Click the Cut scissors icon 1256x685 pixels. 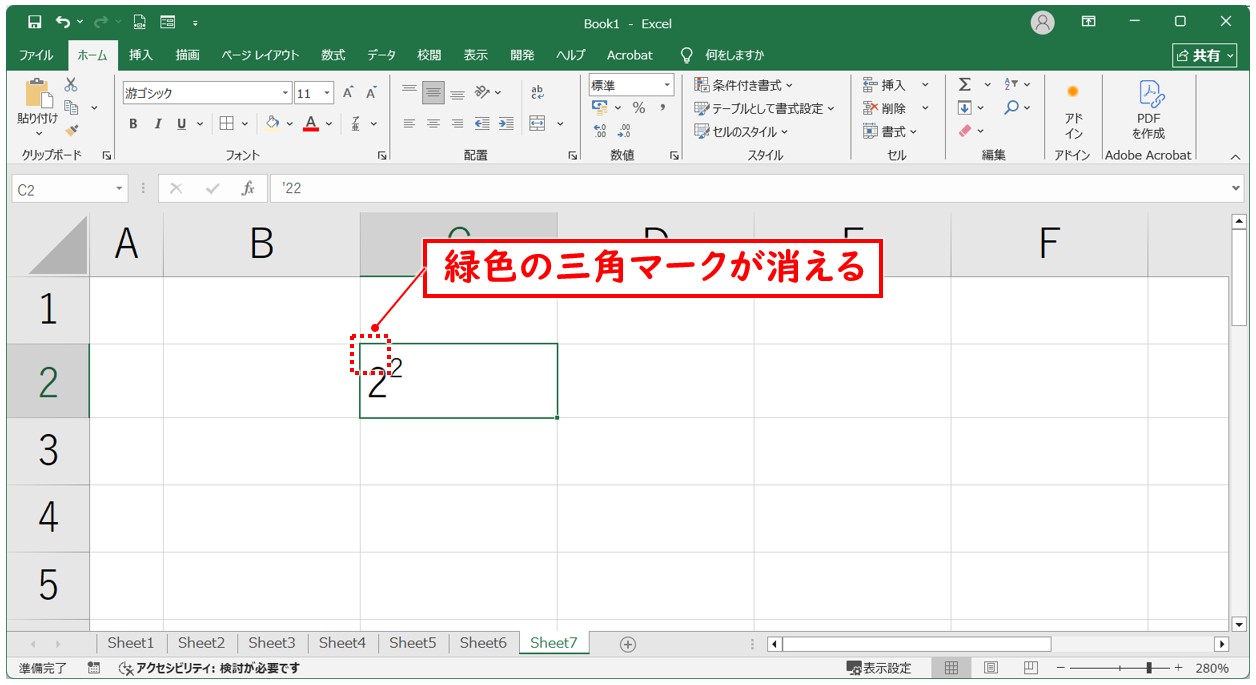coord(71,85)
